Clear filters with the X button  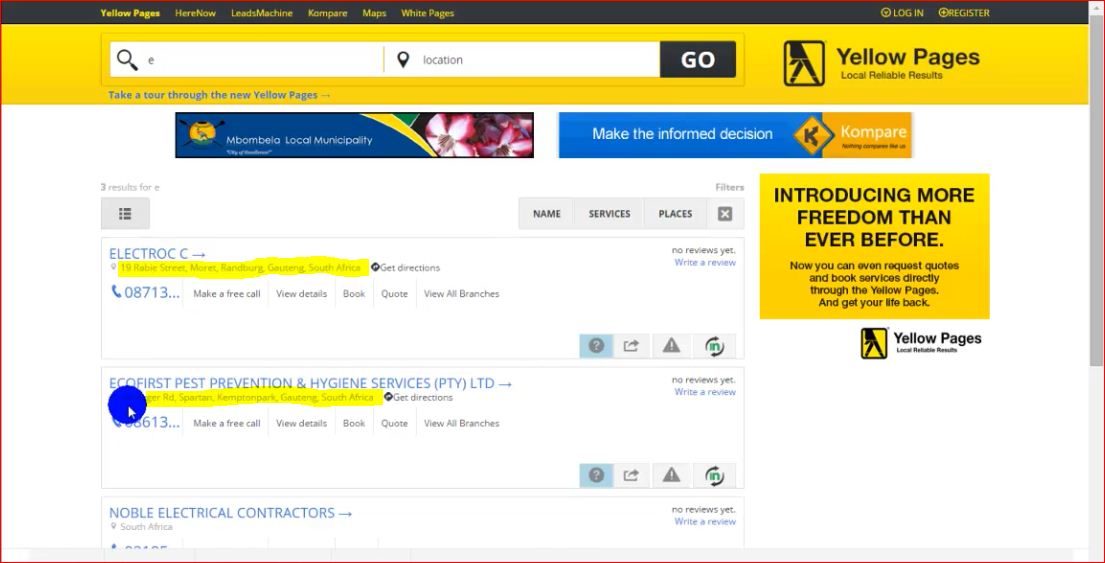coord(725,214)
